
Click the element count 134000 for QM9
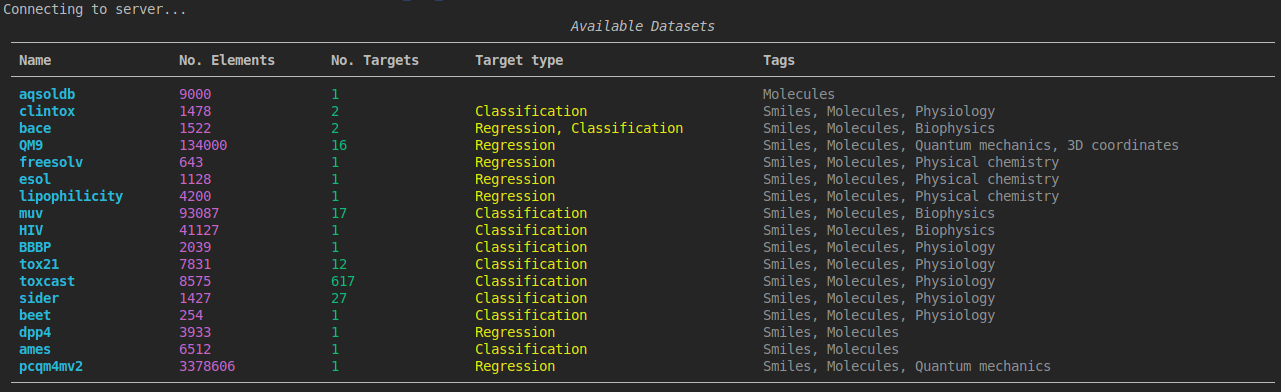pyautogui.click(x=203, y=145)
